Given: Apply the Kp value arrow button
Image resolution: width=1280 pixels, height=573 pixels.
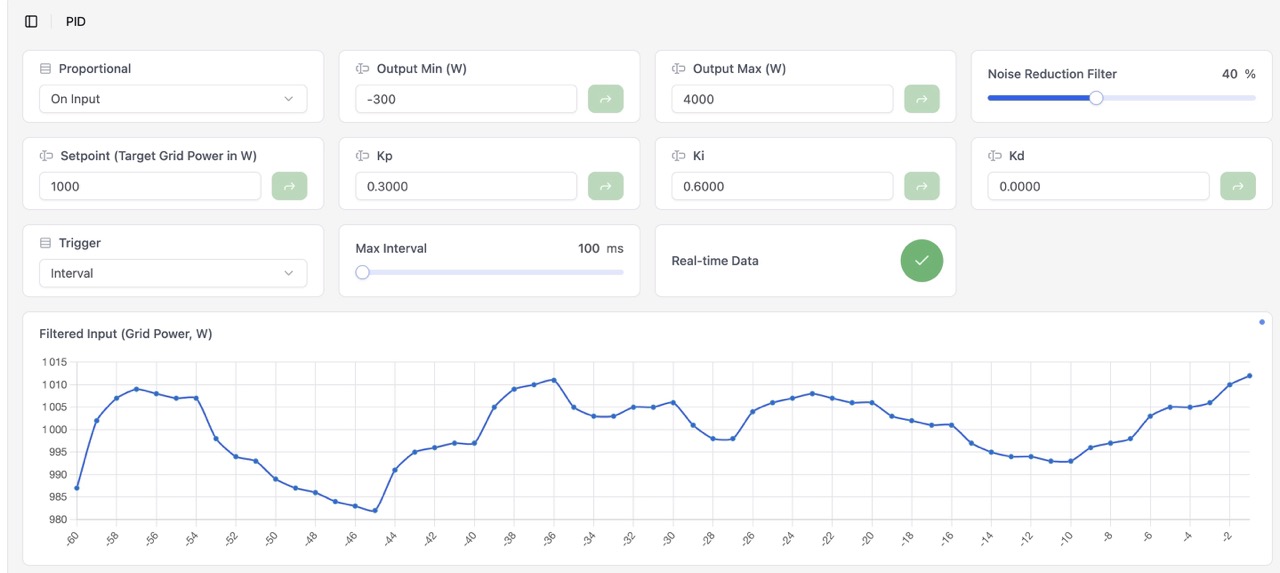Looking at the screenshot, I should tap(605, 186).
